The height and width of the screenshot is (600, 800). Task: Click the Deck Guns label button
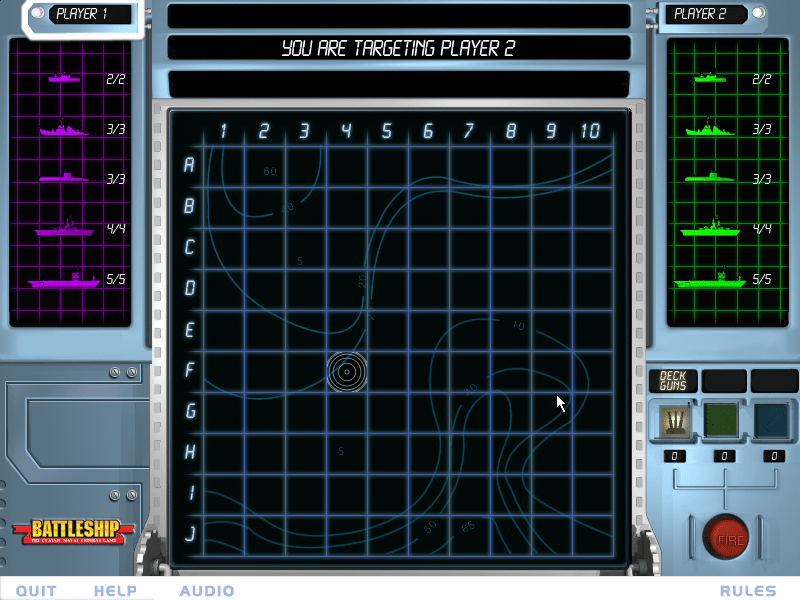pyautogui.click(x=673, y=381)
